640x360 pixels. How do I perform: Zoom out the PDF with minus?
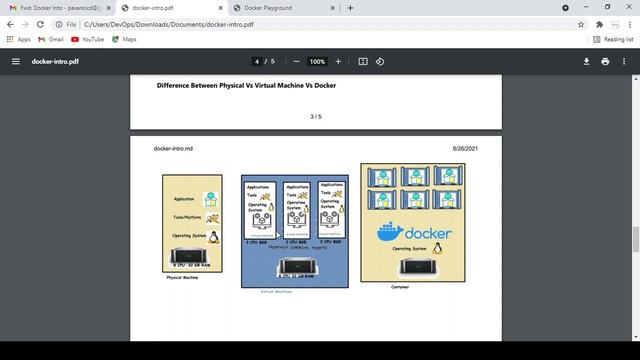click(297, 62)
